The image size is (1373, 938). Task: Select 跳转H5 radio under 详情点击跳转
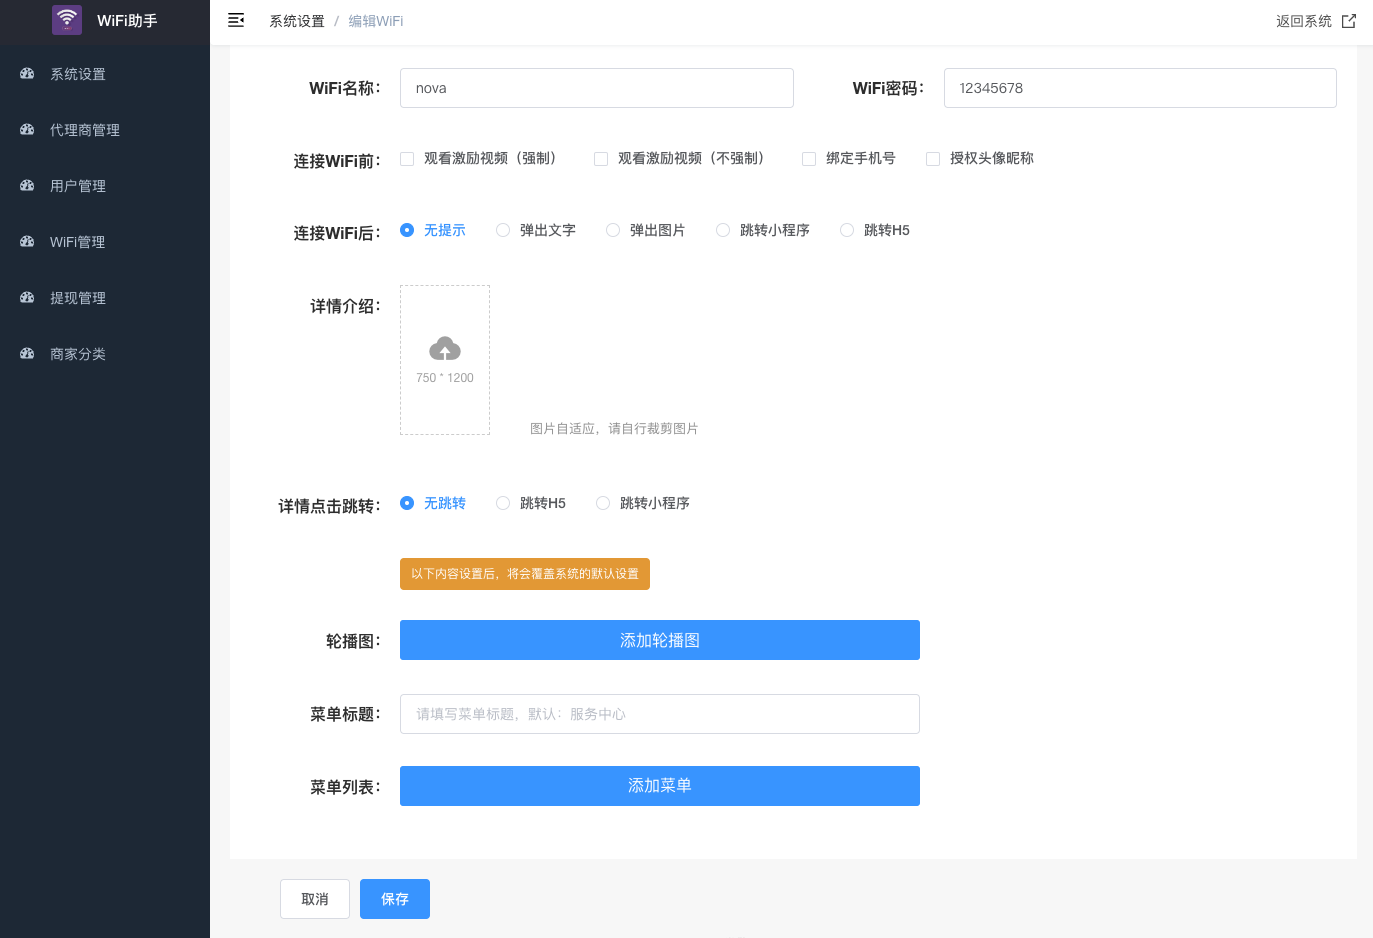click(503, 503)
